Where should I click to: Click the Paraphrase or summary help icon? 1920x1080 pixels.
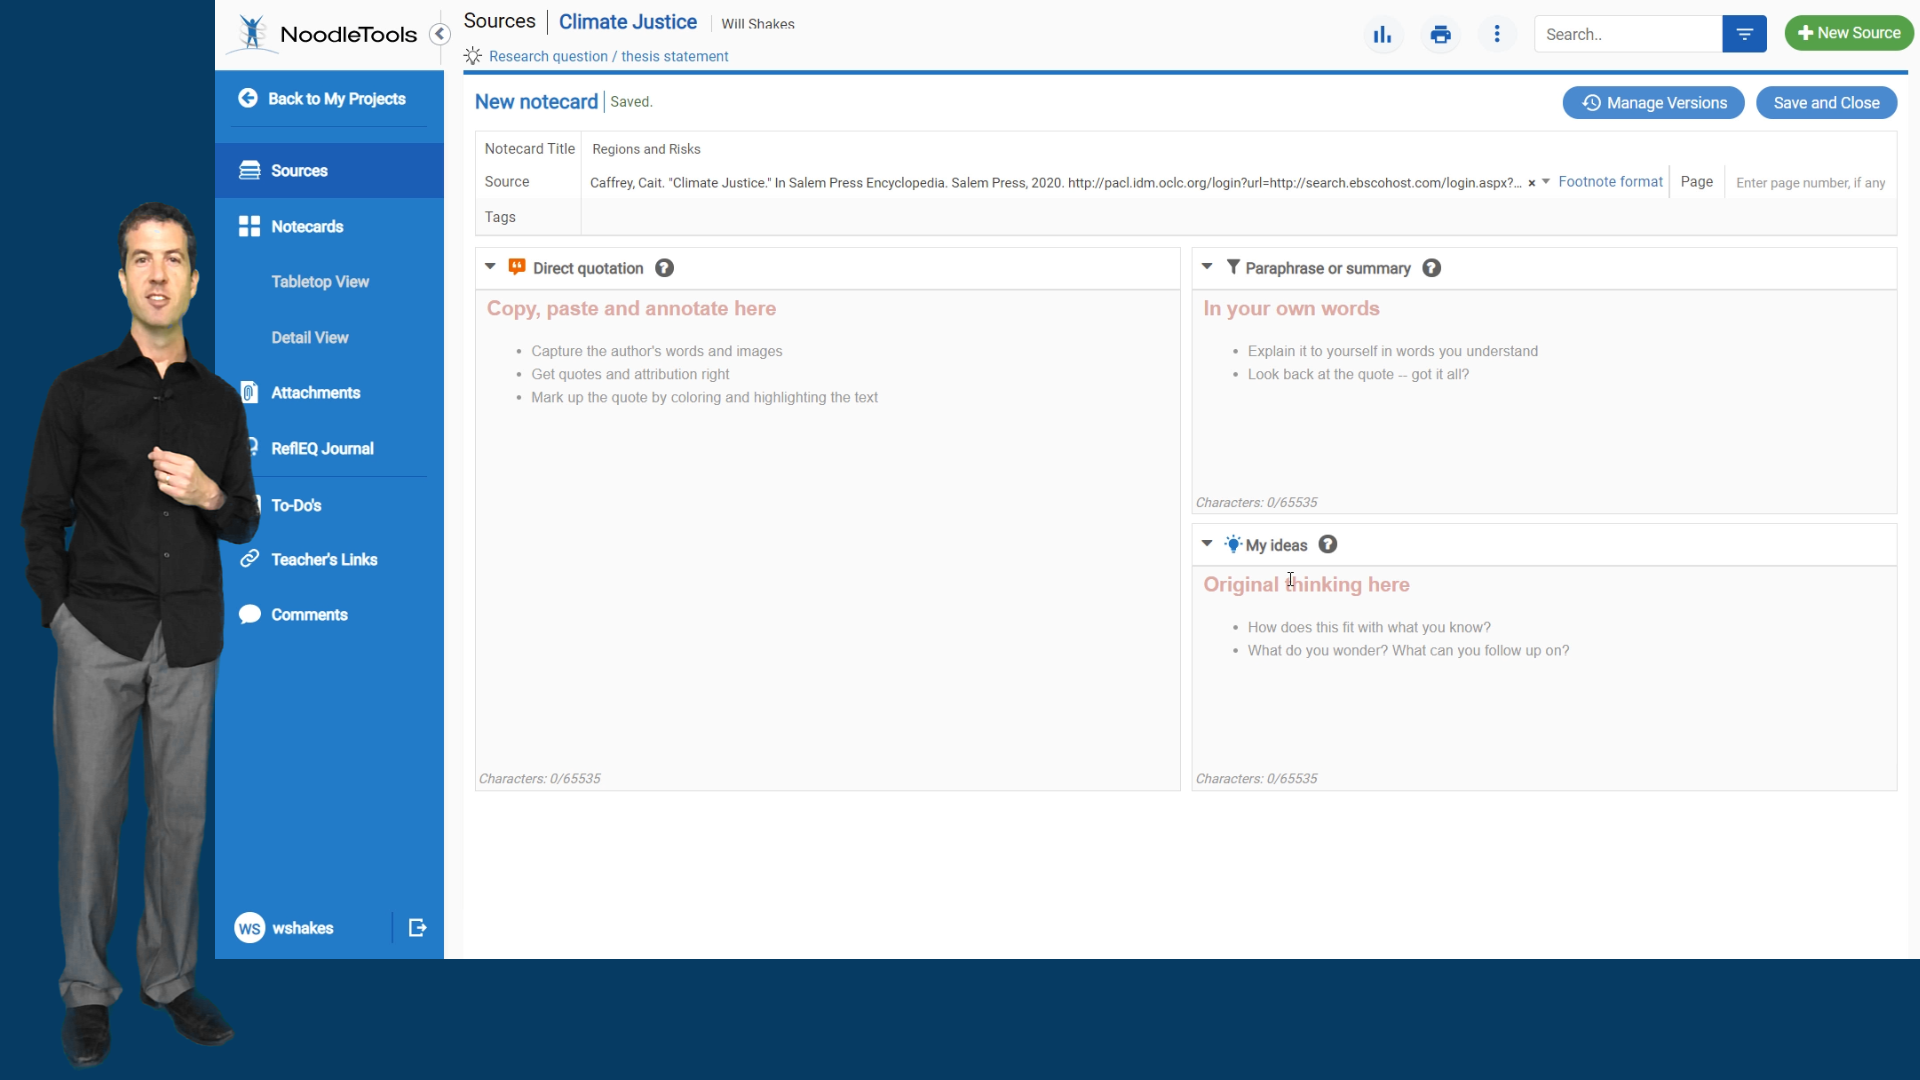coord(1431,268)
